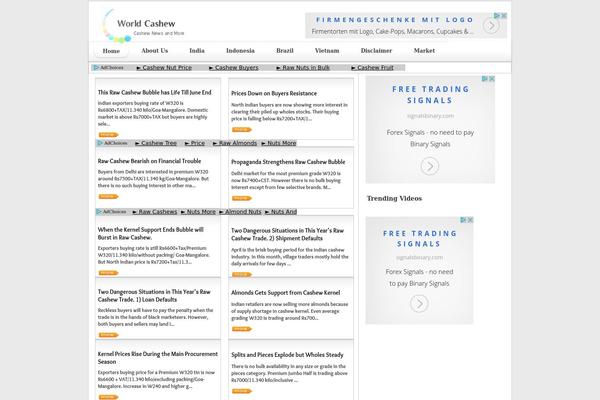Viewport: 600px width, 400px height.
Task: Go to the Indonesia section
Action: coord(240,51)
